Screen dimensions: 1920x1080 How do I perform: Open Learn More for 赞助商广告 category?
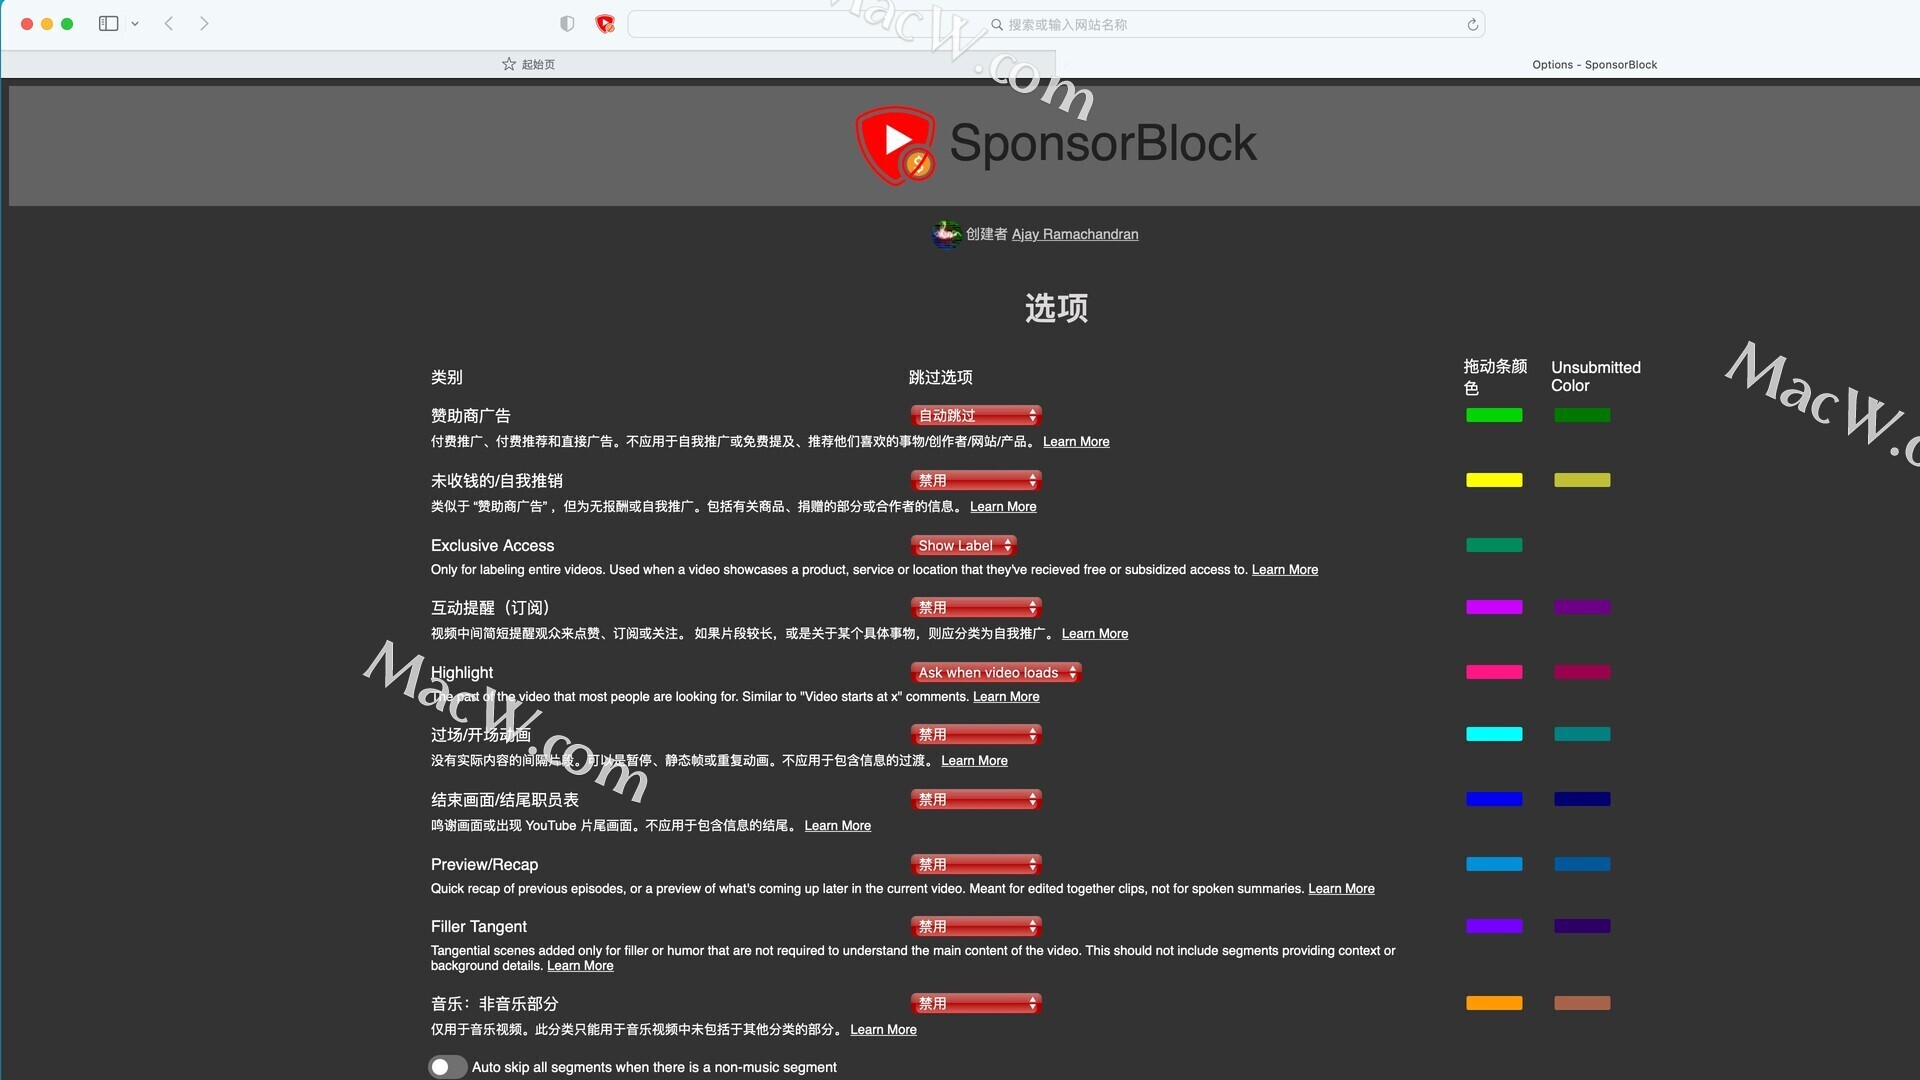click(x=1076, y=441)
